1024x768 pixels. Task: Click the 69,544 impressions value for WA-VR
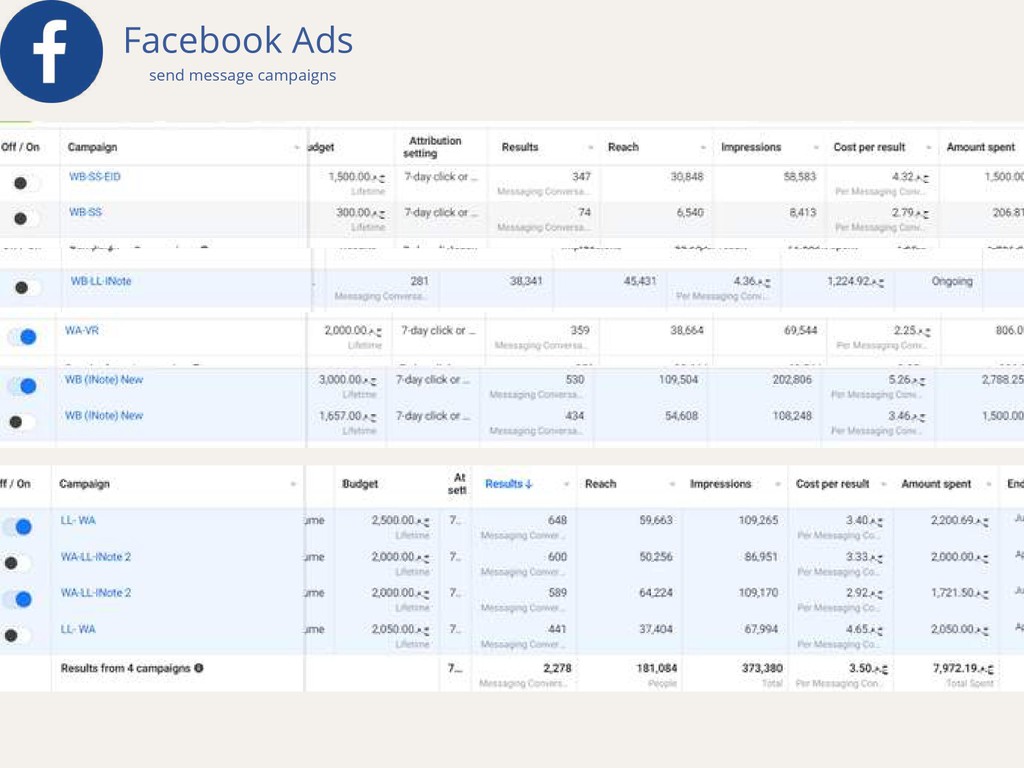(x=801, y=330)
